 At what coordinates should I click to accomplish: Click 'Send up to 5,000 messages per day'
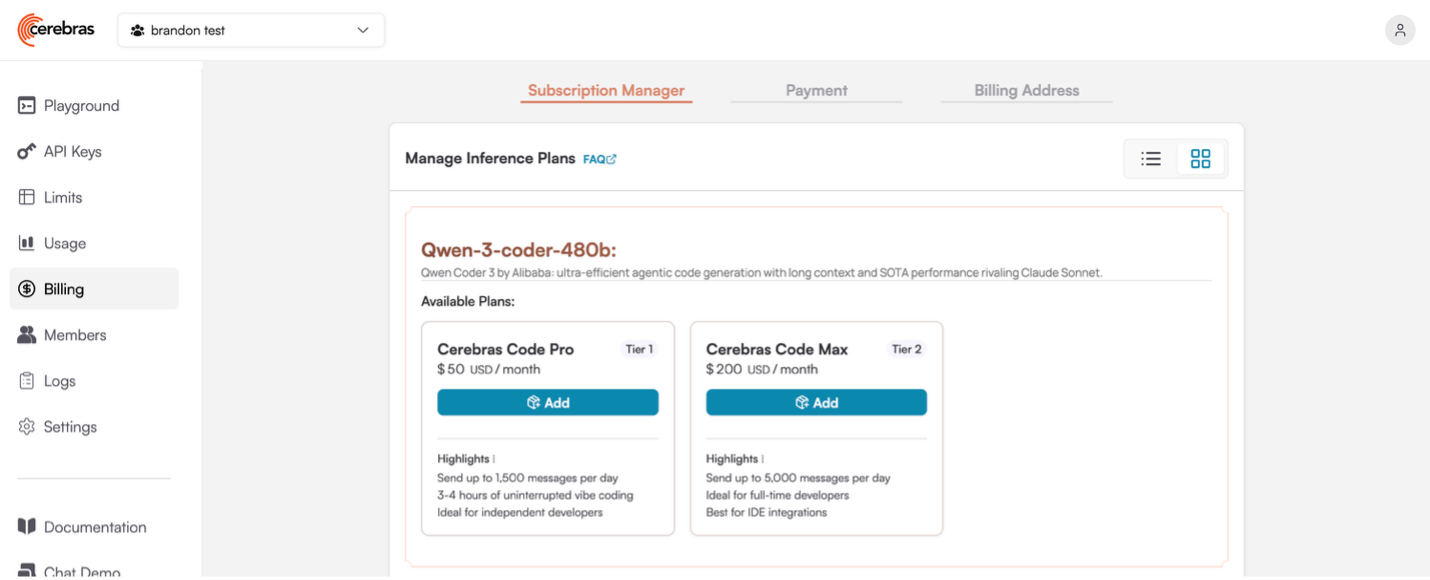pos(798,478)
